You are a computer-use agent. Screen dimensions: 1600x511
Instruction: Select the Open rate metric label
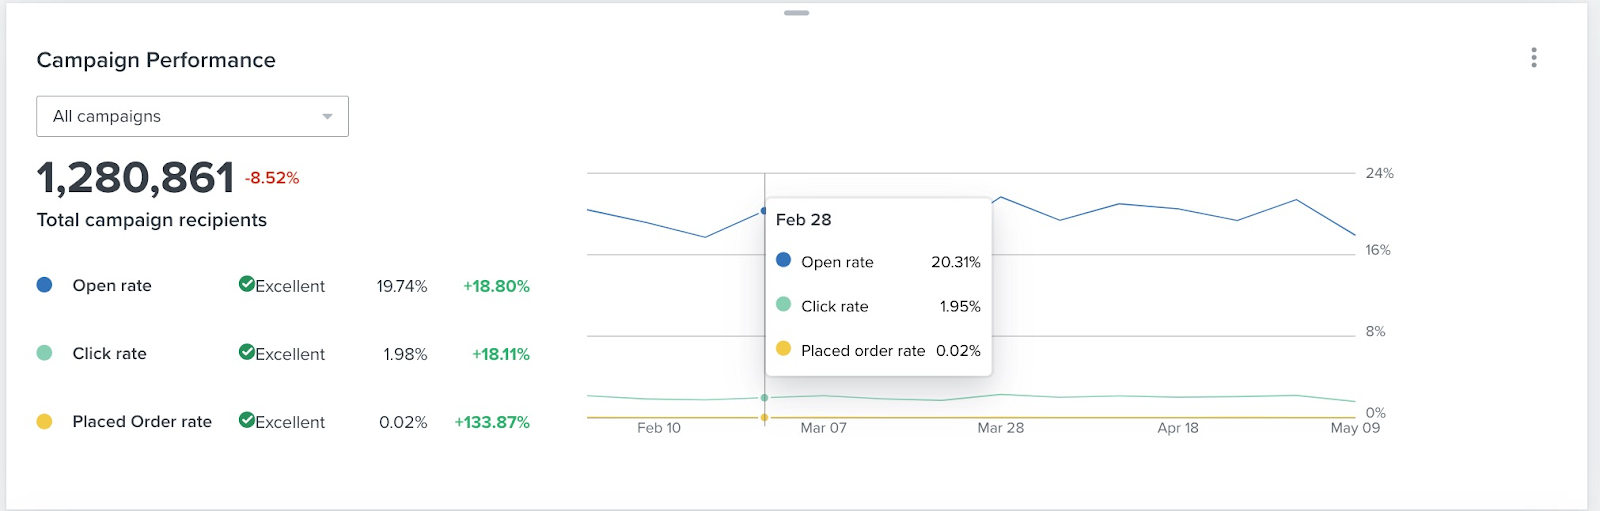click(x=112, y=286)
